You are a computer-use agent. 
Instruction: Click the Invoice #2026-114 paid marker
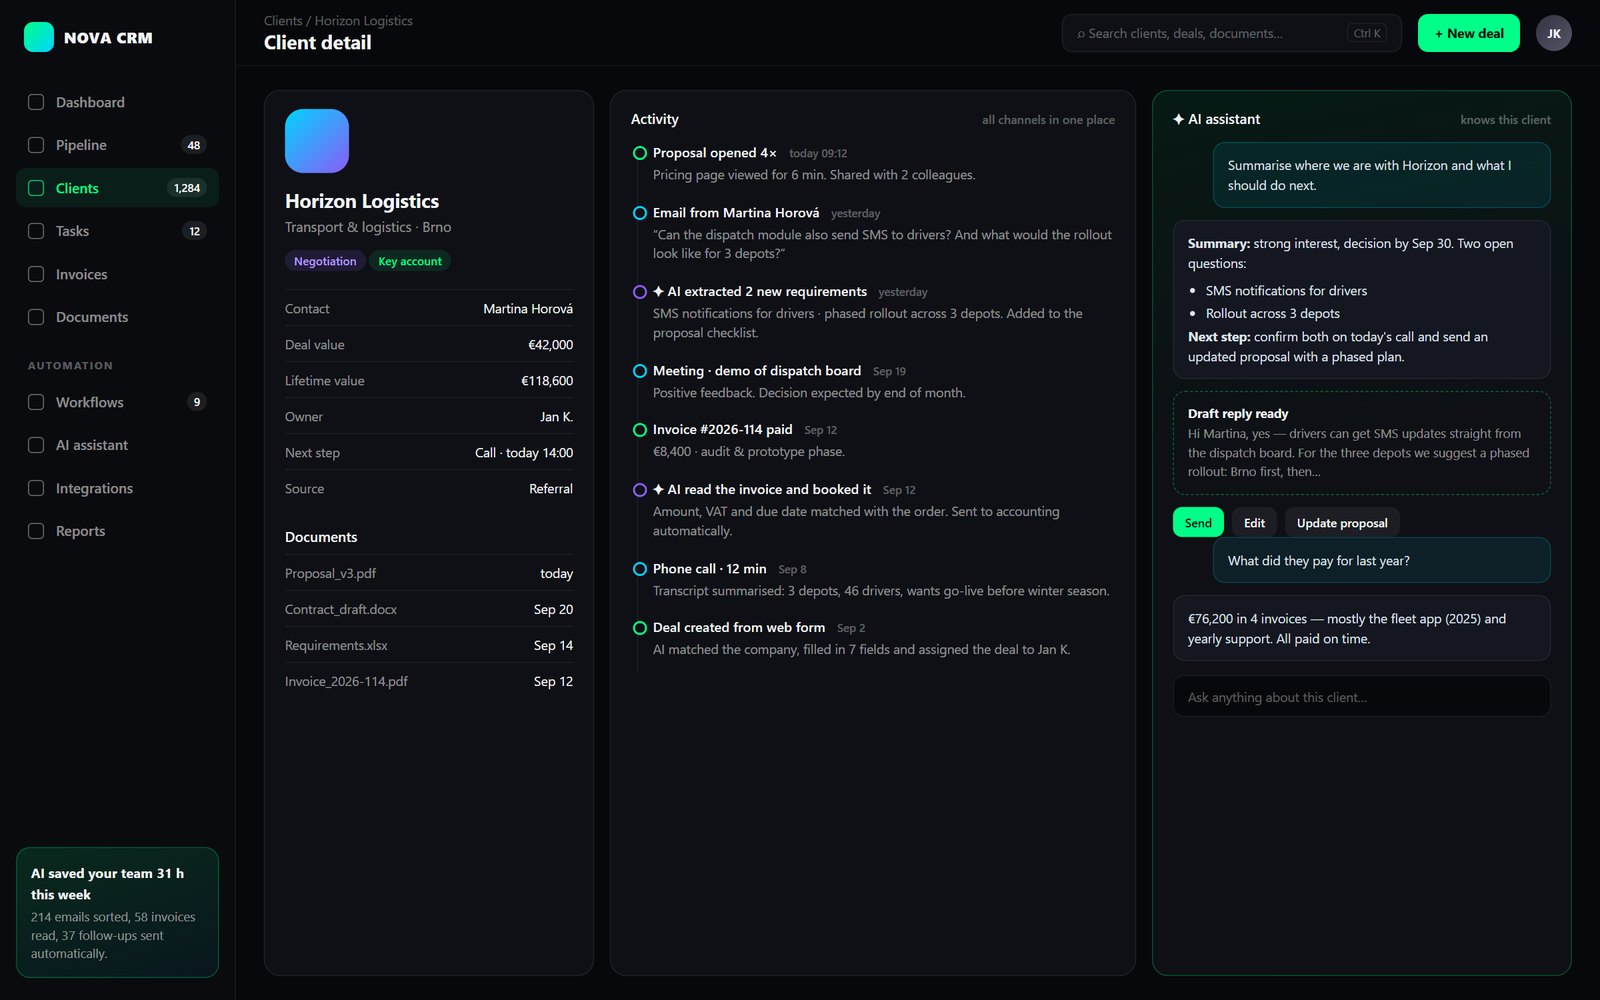[640, 430]
